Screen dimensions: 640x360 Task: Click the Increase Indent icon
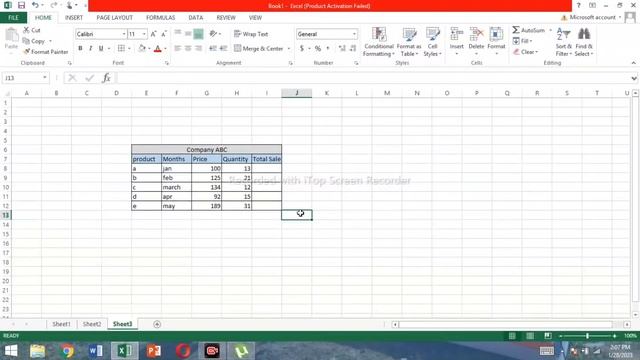tap(223, 49)
